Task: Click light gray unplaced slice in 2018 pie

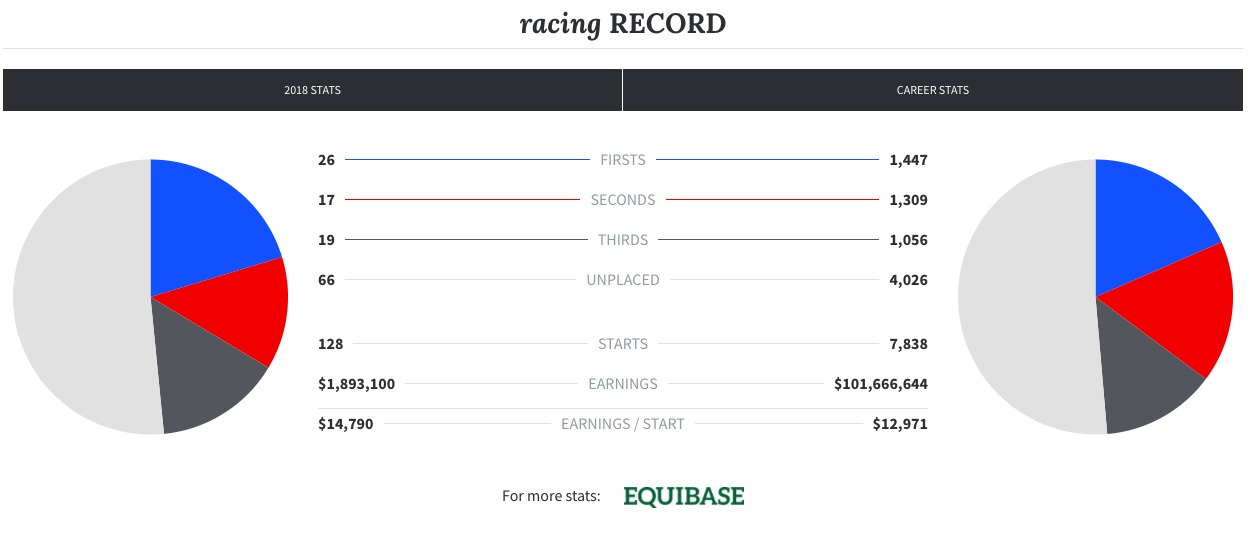Action: coord(80,297)
